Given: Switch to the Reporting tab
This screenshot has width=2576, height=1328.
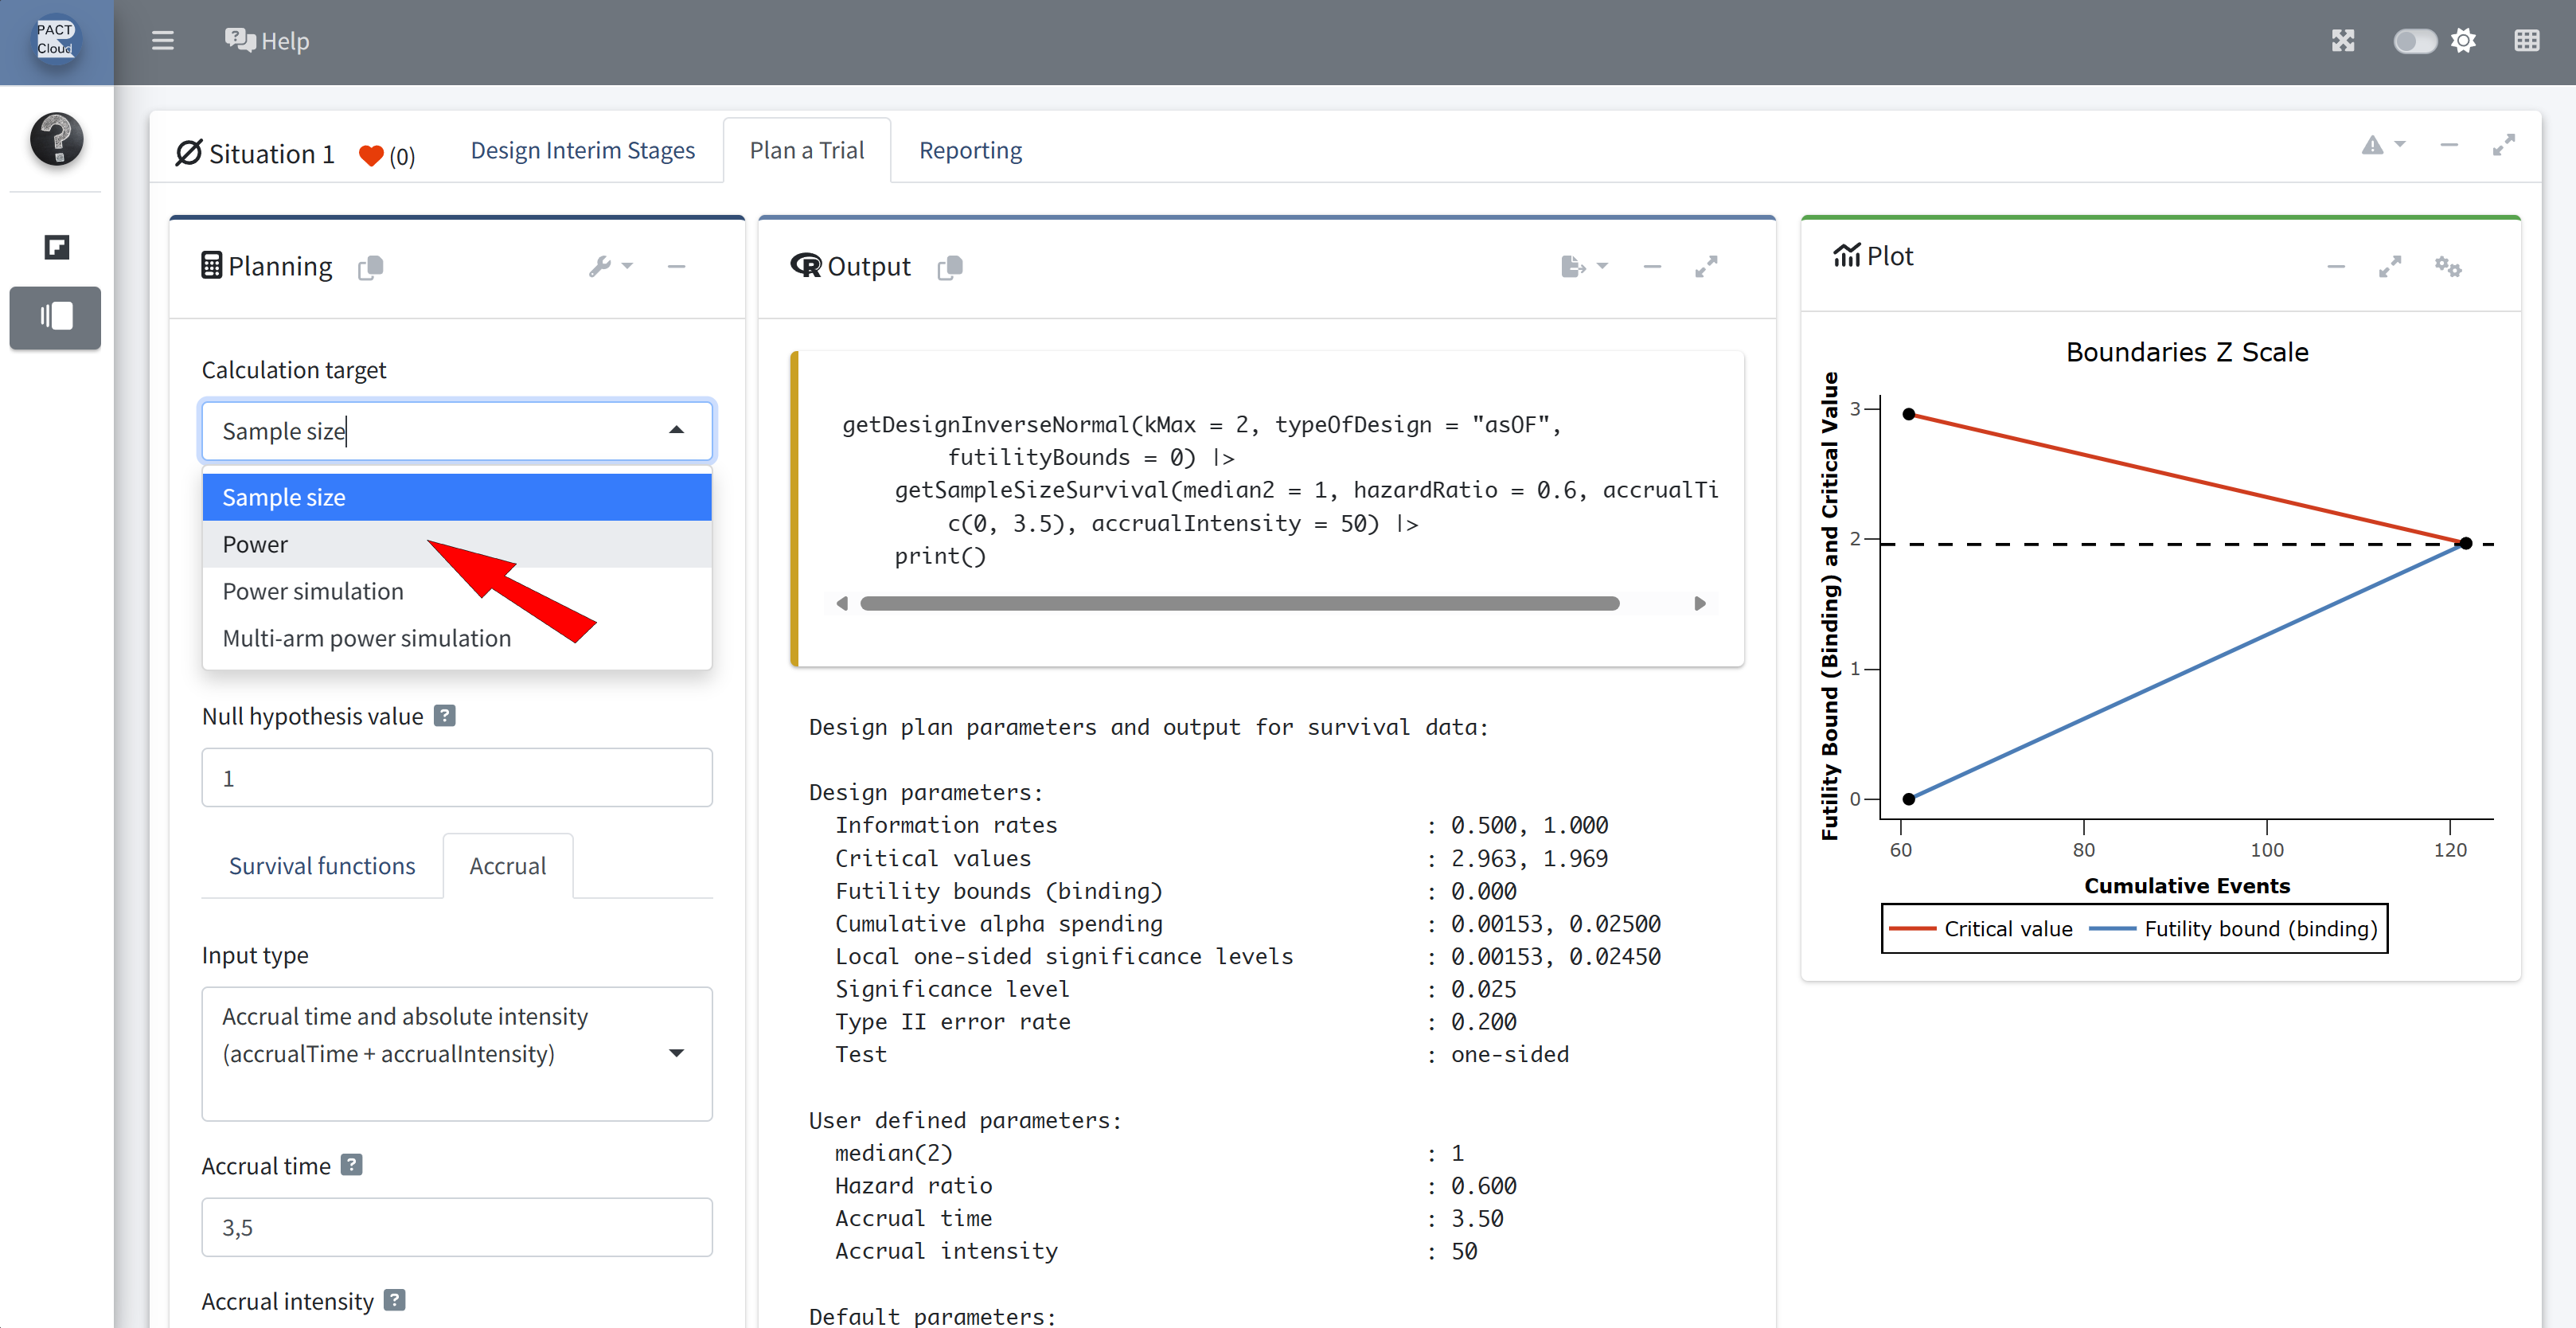Looking at the screenshot, I should [x=969, y=150].
